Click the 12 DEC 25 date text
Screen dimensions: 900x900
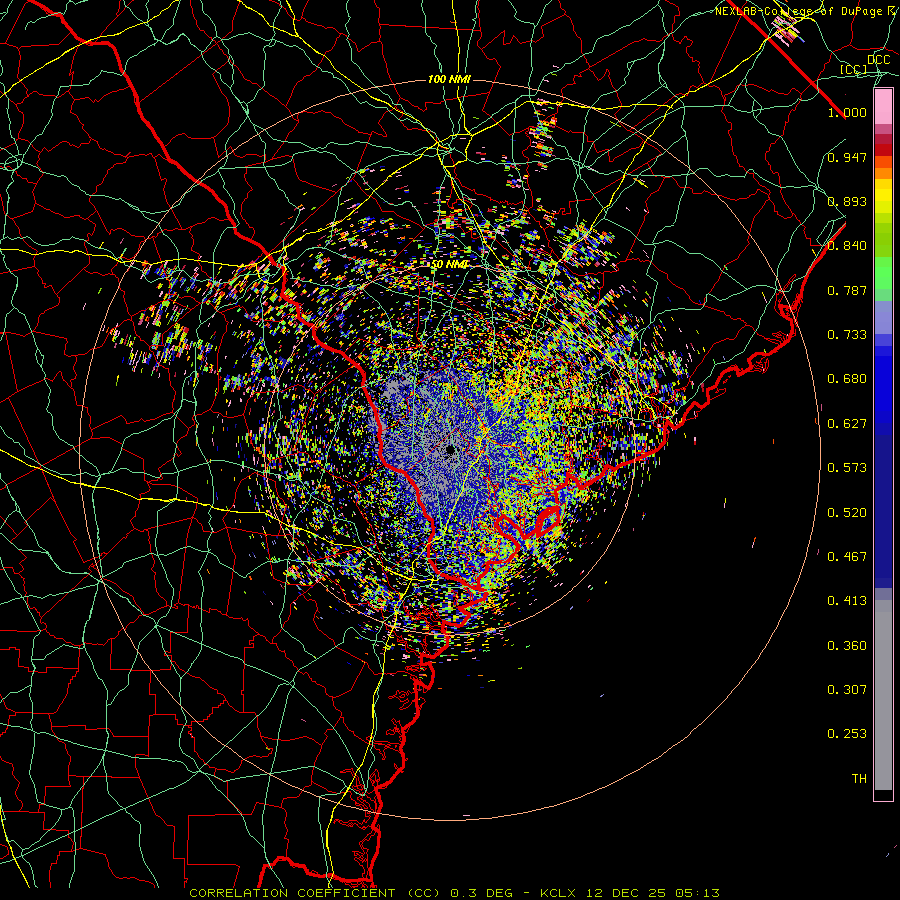626,893
